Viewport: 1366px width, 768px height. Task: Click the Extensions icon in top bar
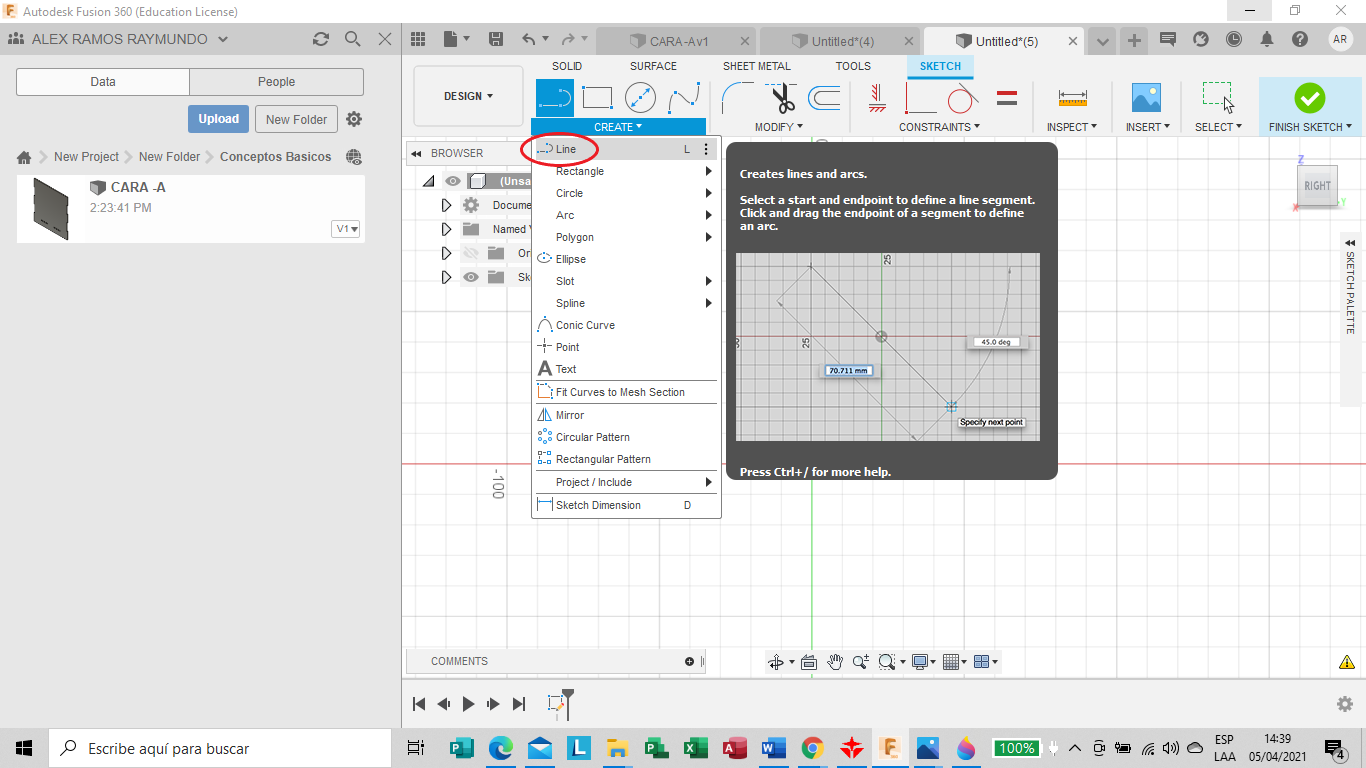(x=1201, y=40)
